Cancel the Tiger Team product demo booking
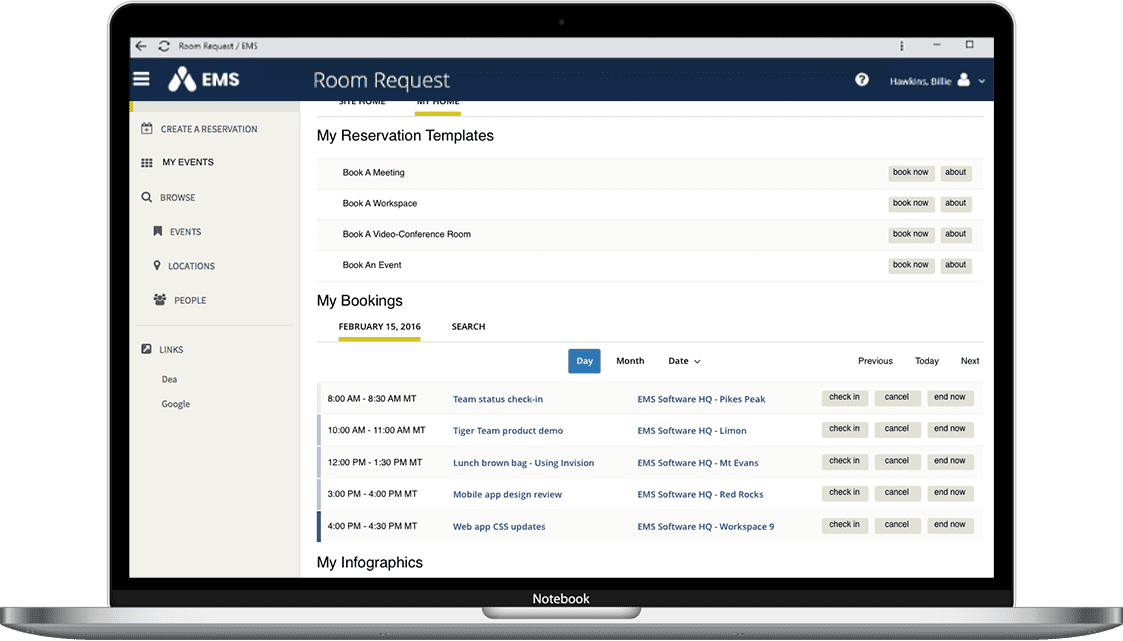This screenshot has width=1123, height=641. (x=897, y=429)
